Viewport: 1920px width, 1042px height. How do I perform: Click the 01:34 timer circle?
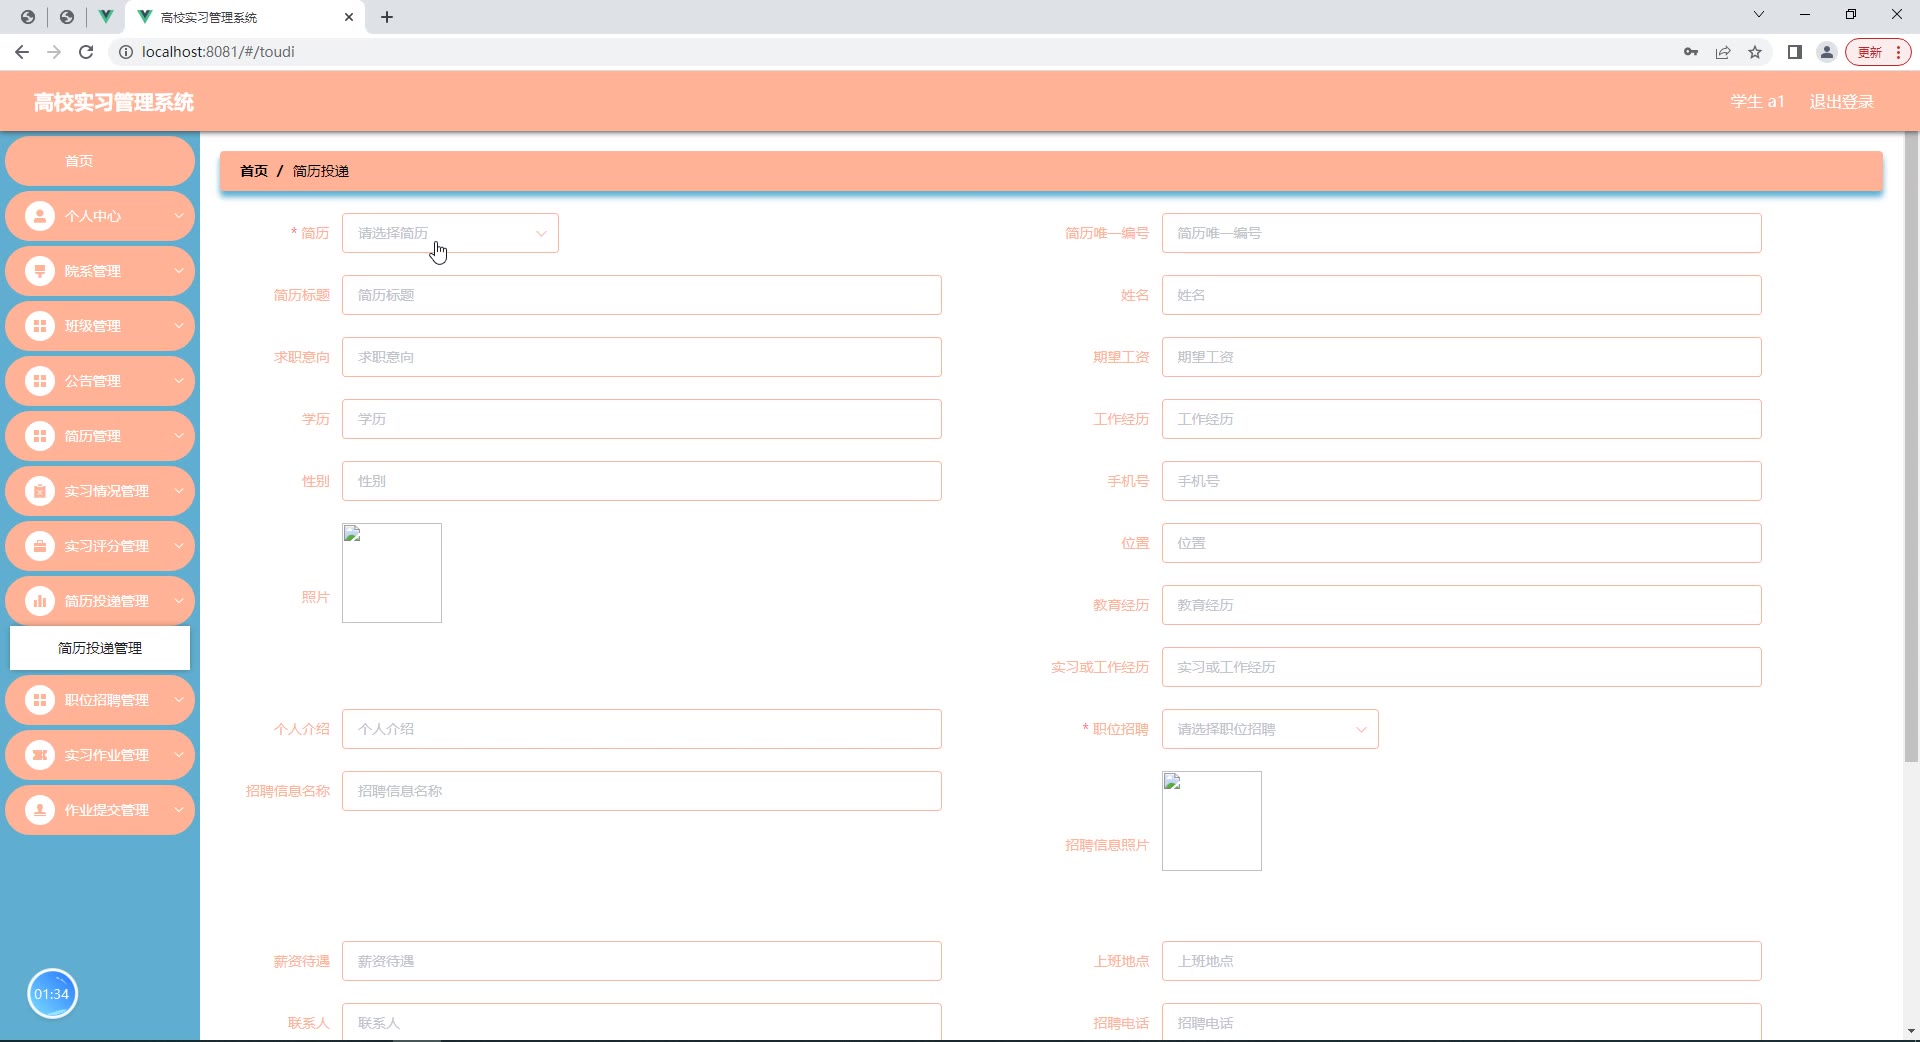click(x=52, y=994)
